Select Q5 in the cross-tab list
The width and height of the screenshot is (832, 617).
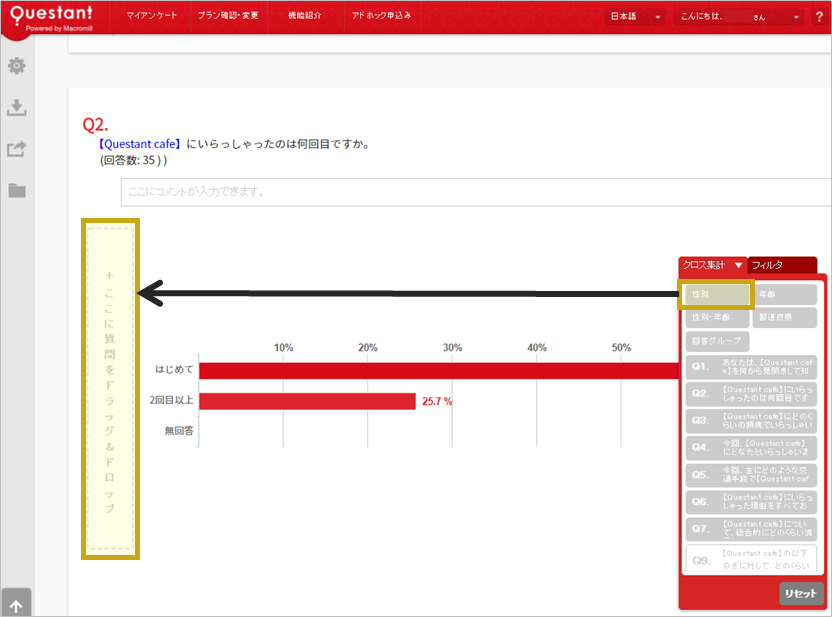(751, 475)
